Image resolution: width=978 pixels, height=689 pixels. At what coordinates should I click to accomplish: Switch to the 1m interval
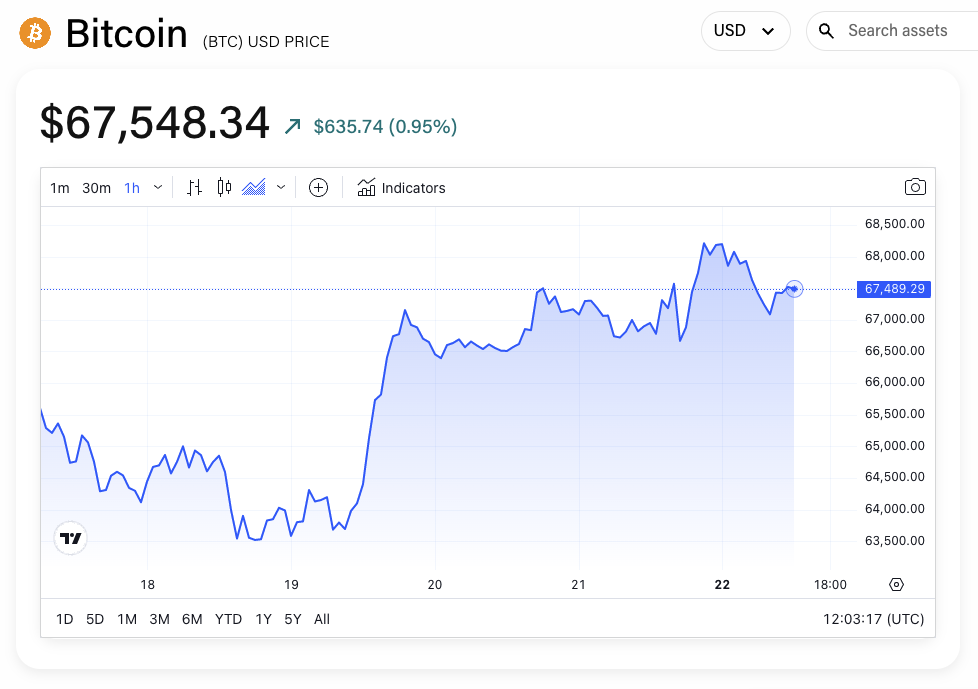click(x=60, y=187)
